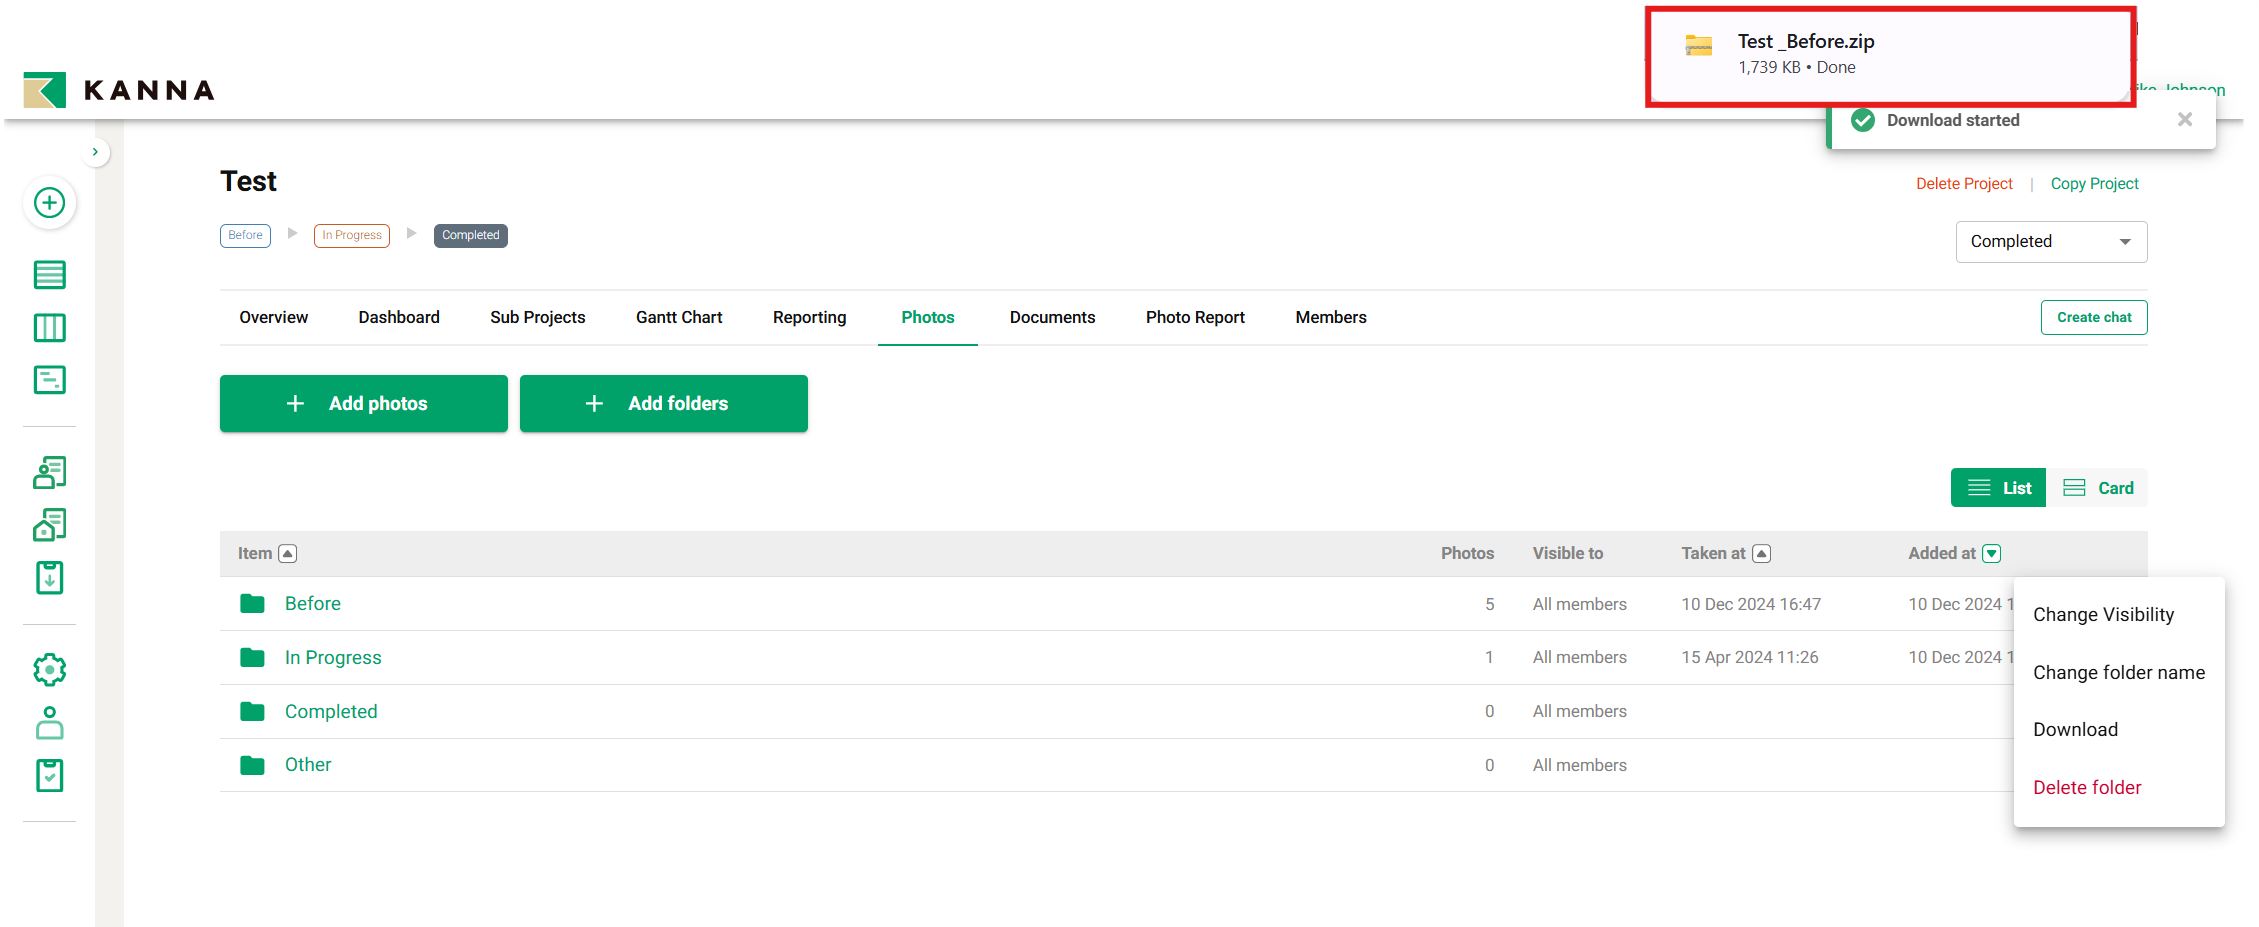Click the Copy Project link
Screen dimensions: 2259x927
(2094, 184)
